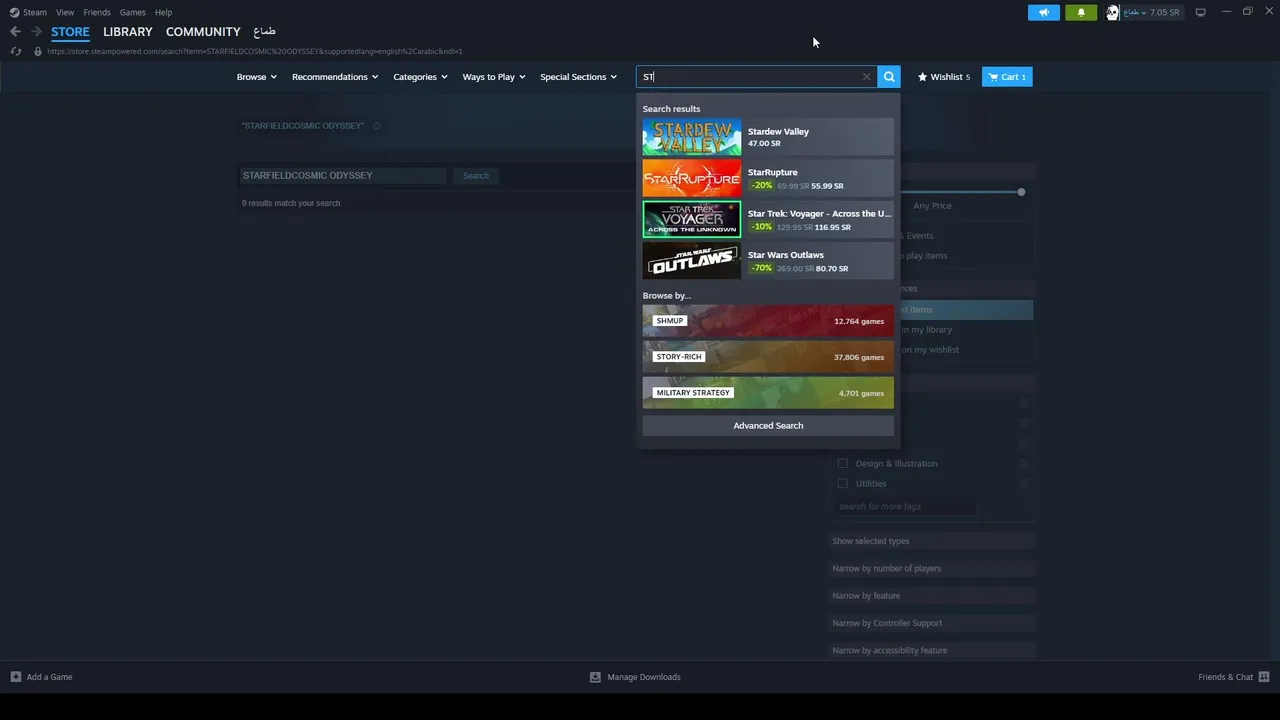1280x720 pixels.
Task: Open the Special Sections dropdown
Action: (578, 77)
